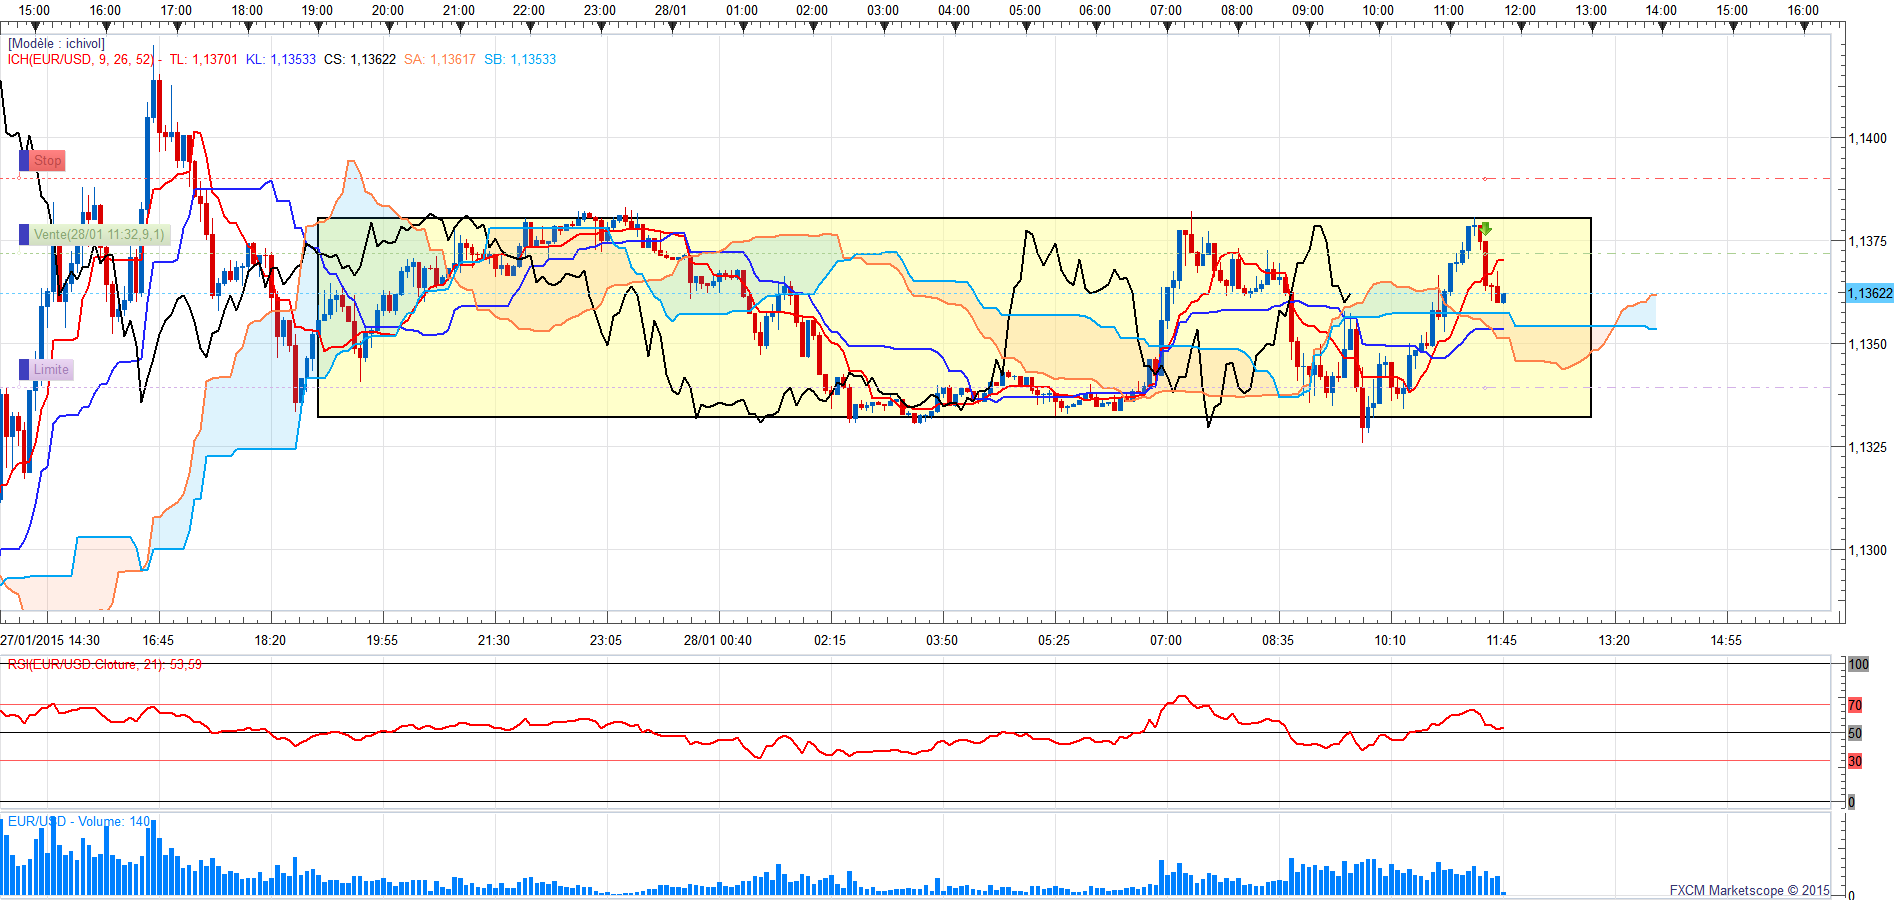Click the blue handle beside Vente label
This screenshot has height=900, width=1903.
coord(24,235)
